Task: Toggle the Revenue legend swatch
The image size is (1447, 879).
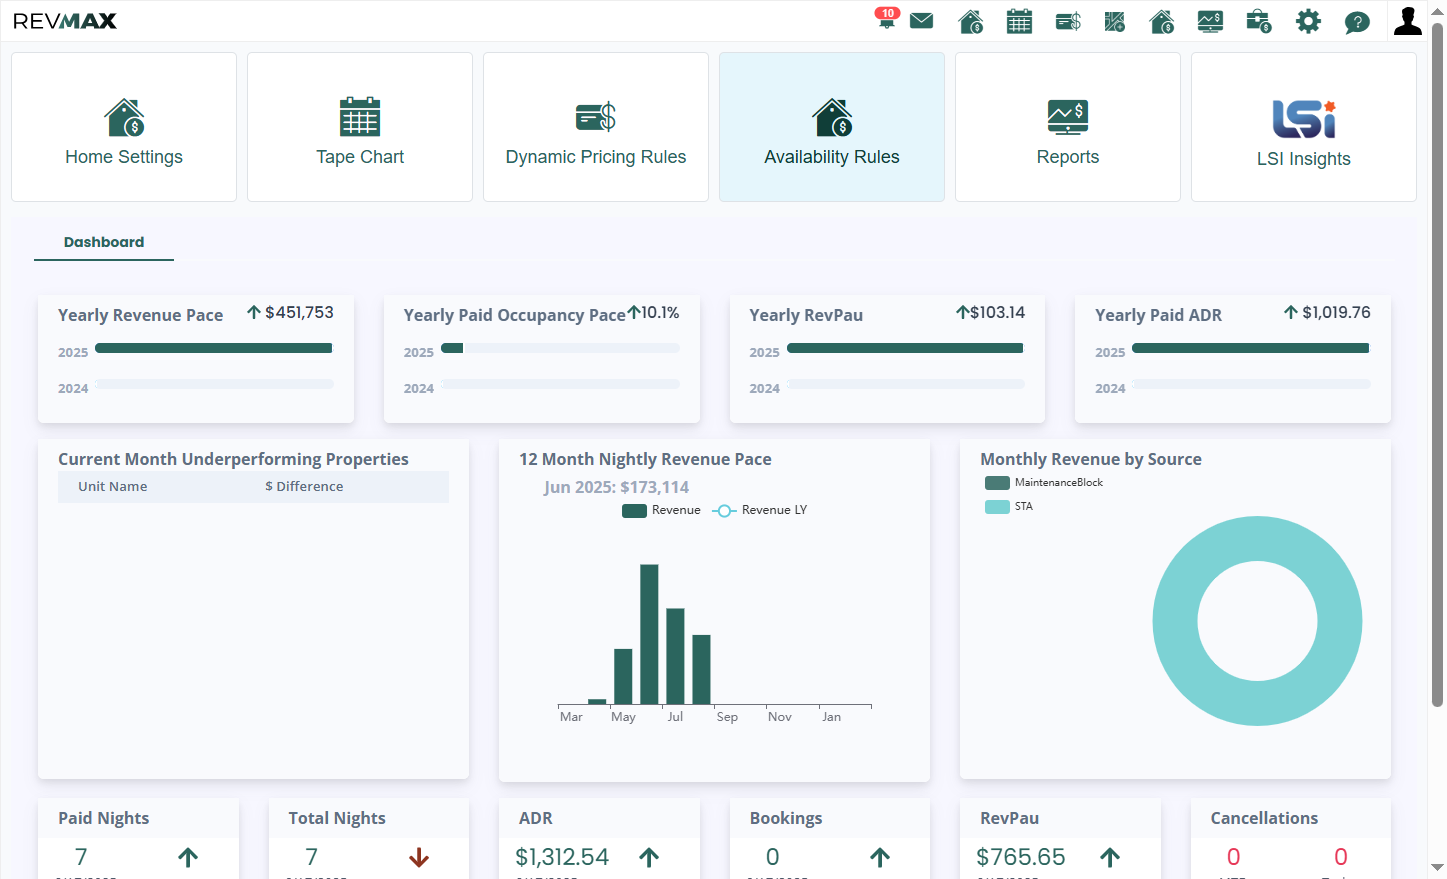Action: click(634, 511)
